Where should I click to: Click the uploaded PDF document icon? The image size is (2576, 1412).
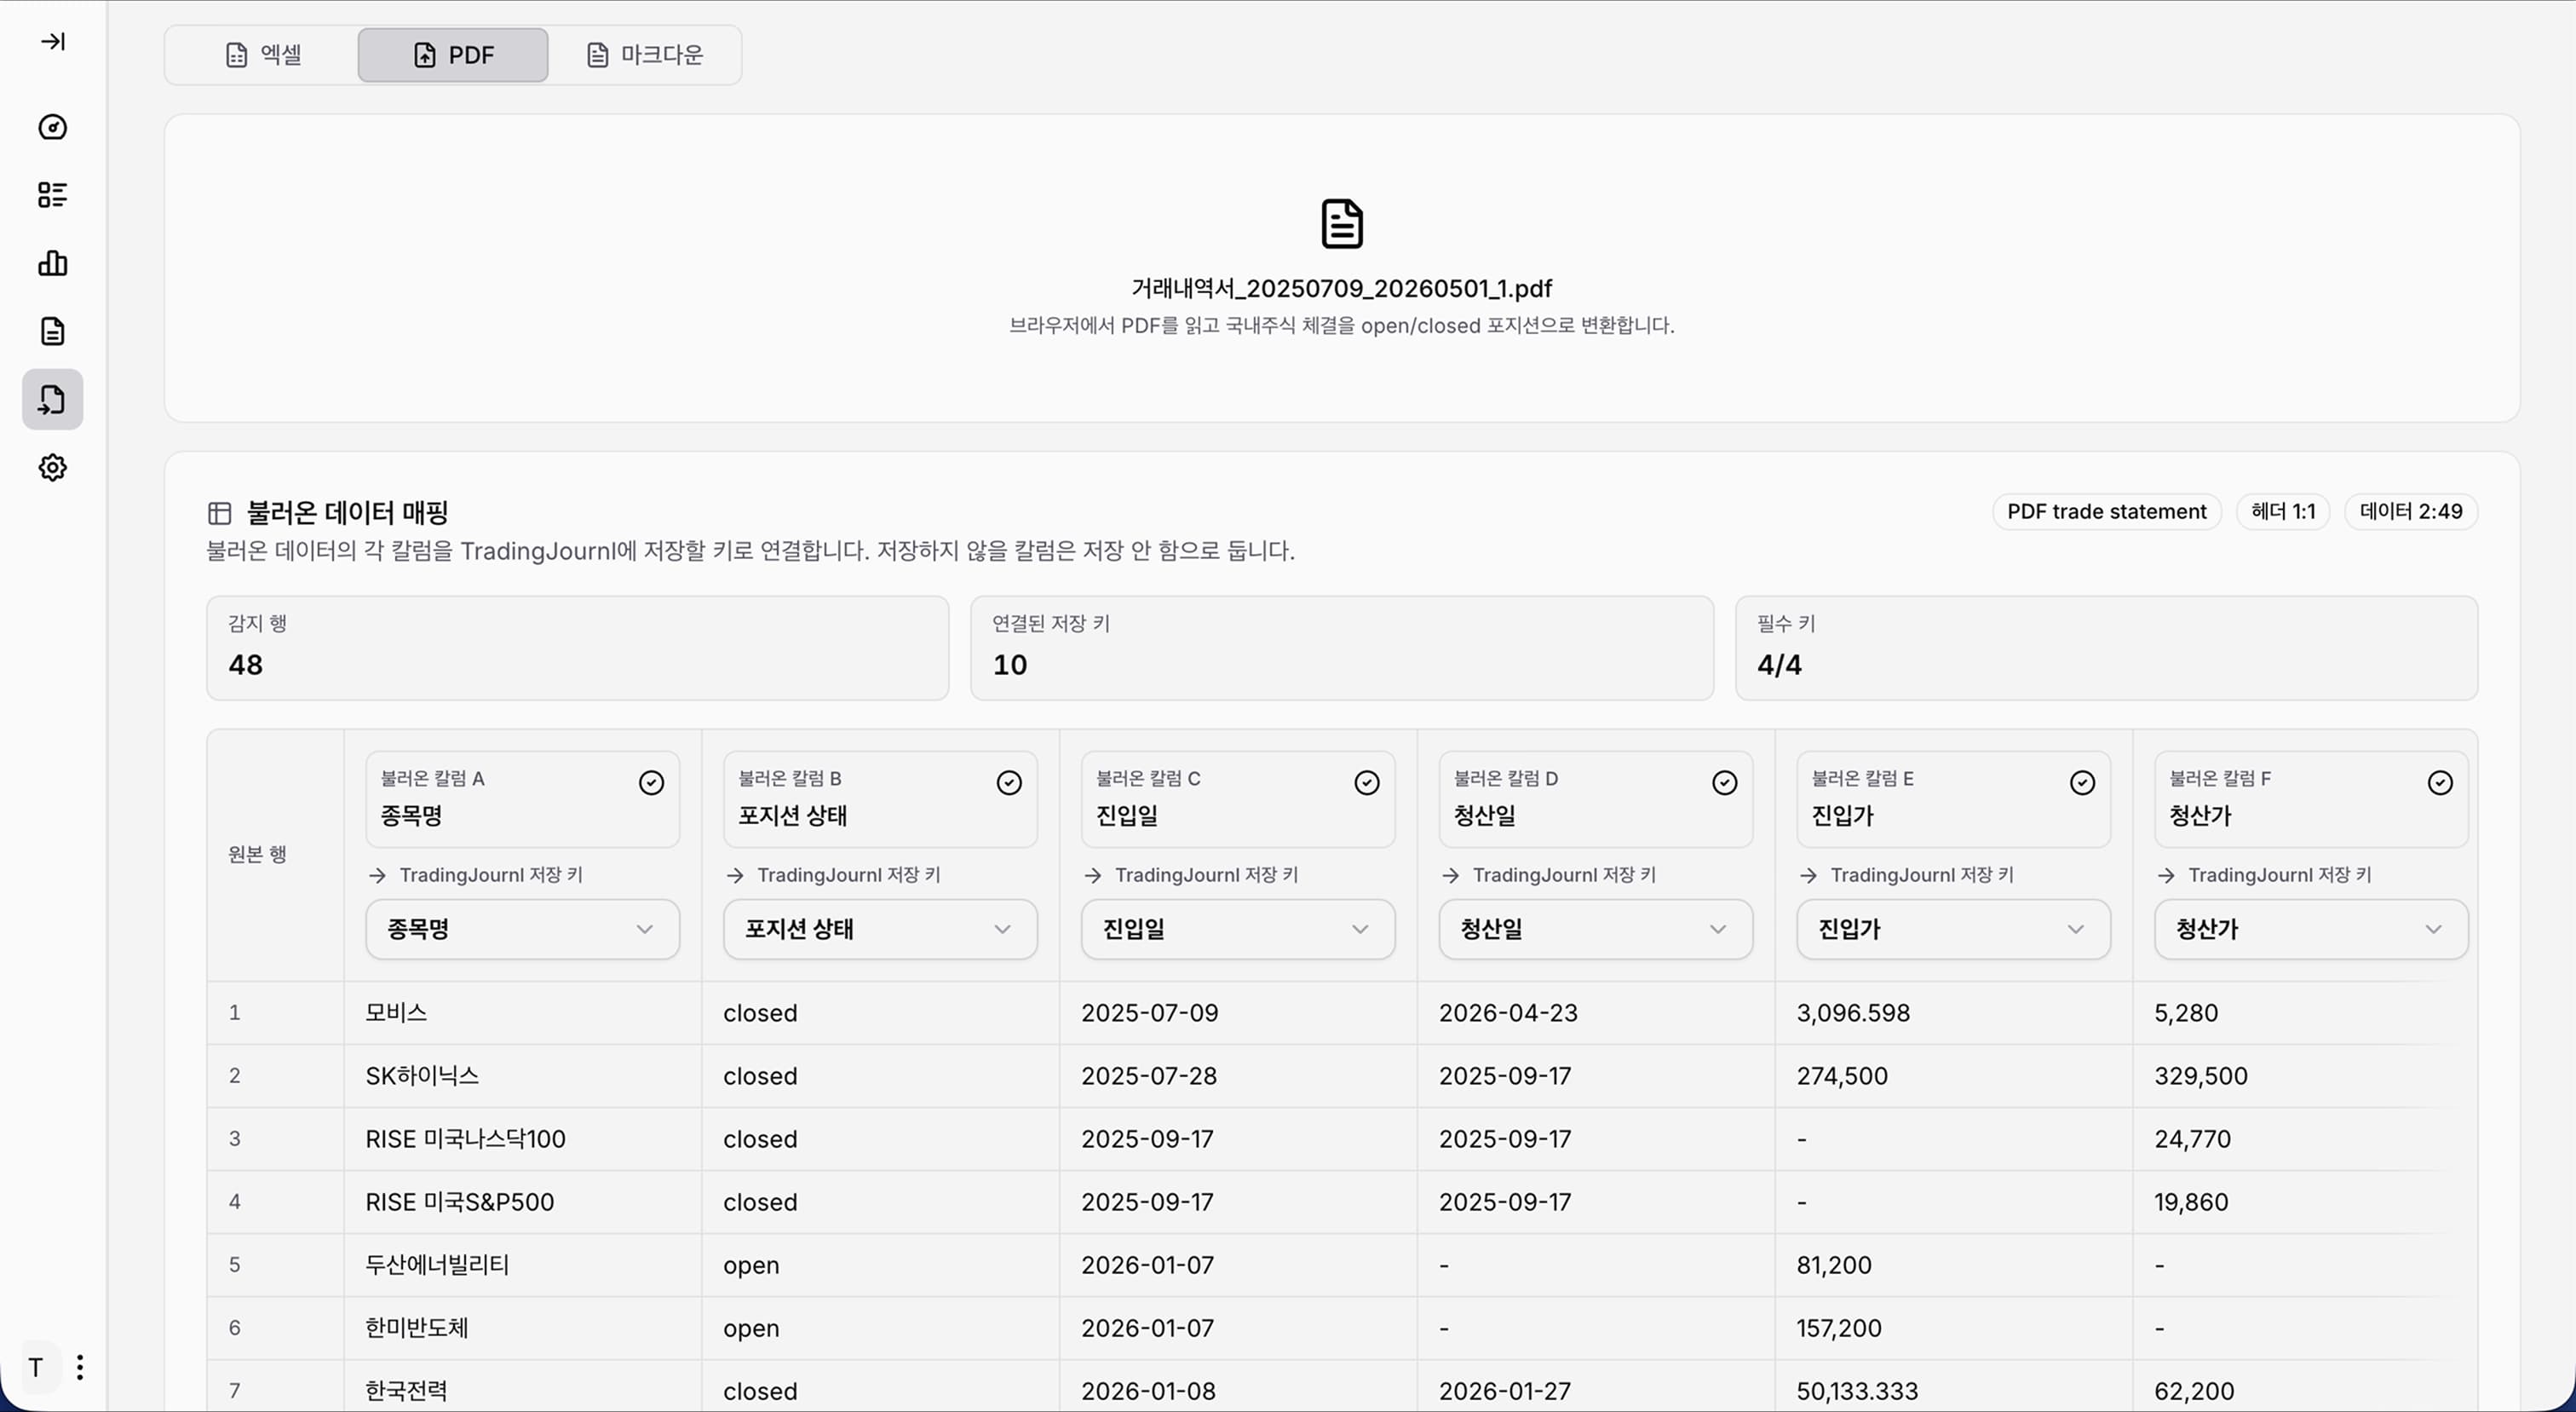pos(1342,223)
